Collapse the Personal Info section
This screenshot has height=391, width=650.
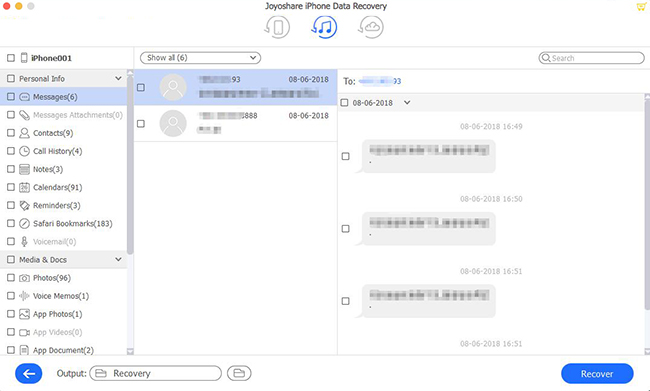click(118, 78)
